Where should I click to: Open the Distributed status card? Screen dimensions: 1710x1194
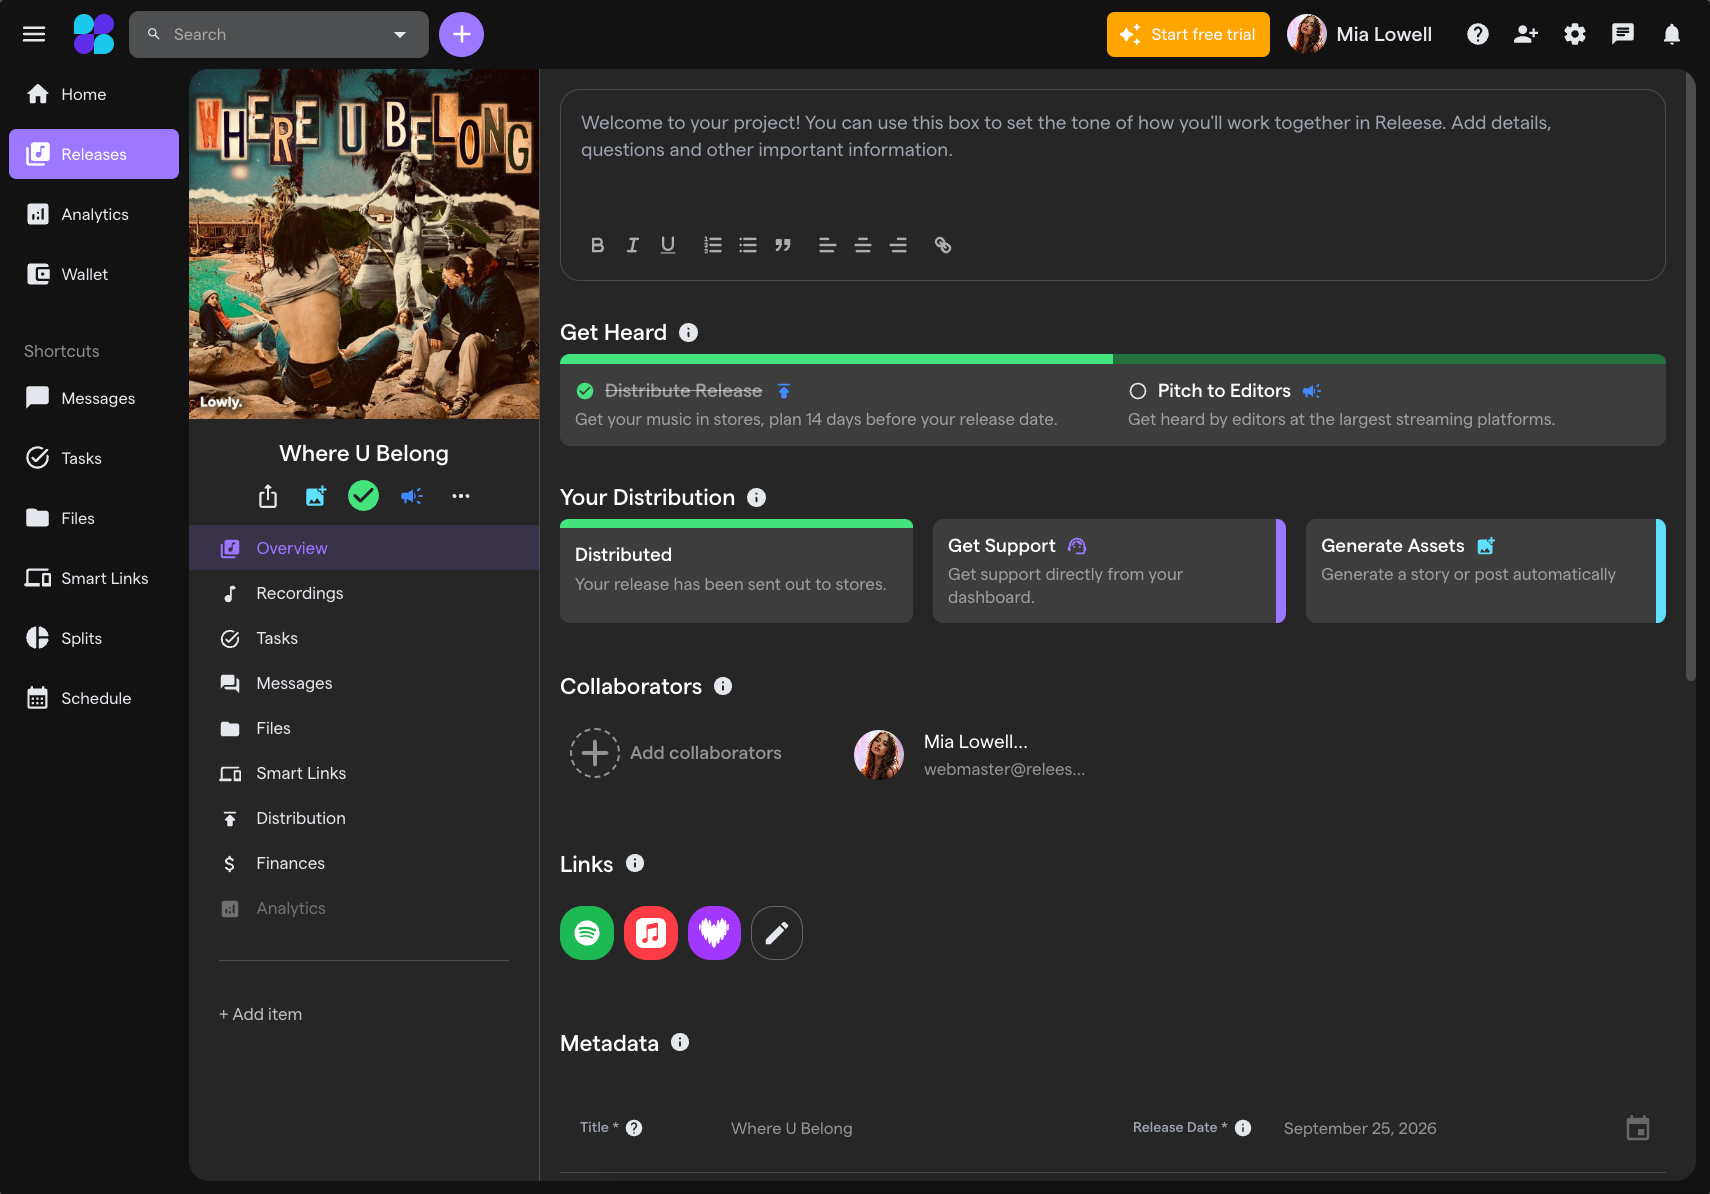[736, 571]
